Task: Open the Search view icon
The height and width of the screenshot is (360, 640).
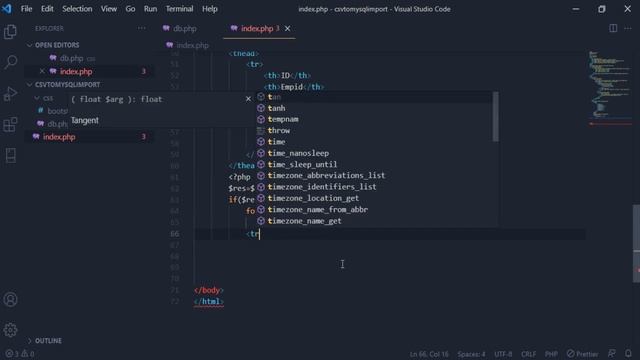Action: 10,62
